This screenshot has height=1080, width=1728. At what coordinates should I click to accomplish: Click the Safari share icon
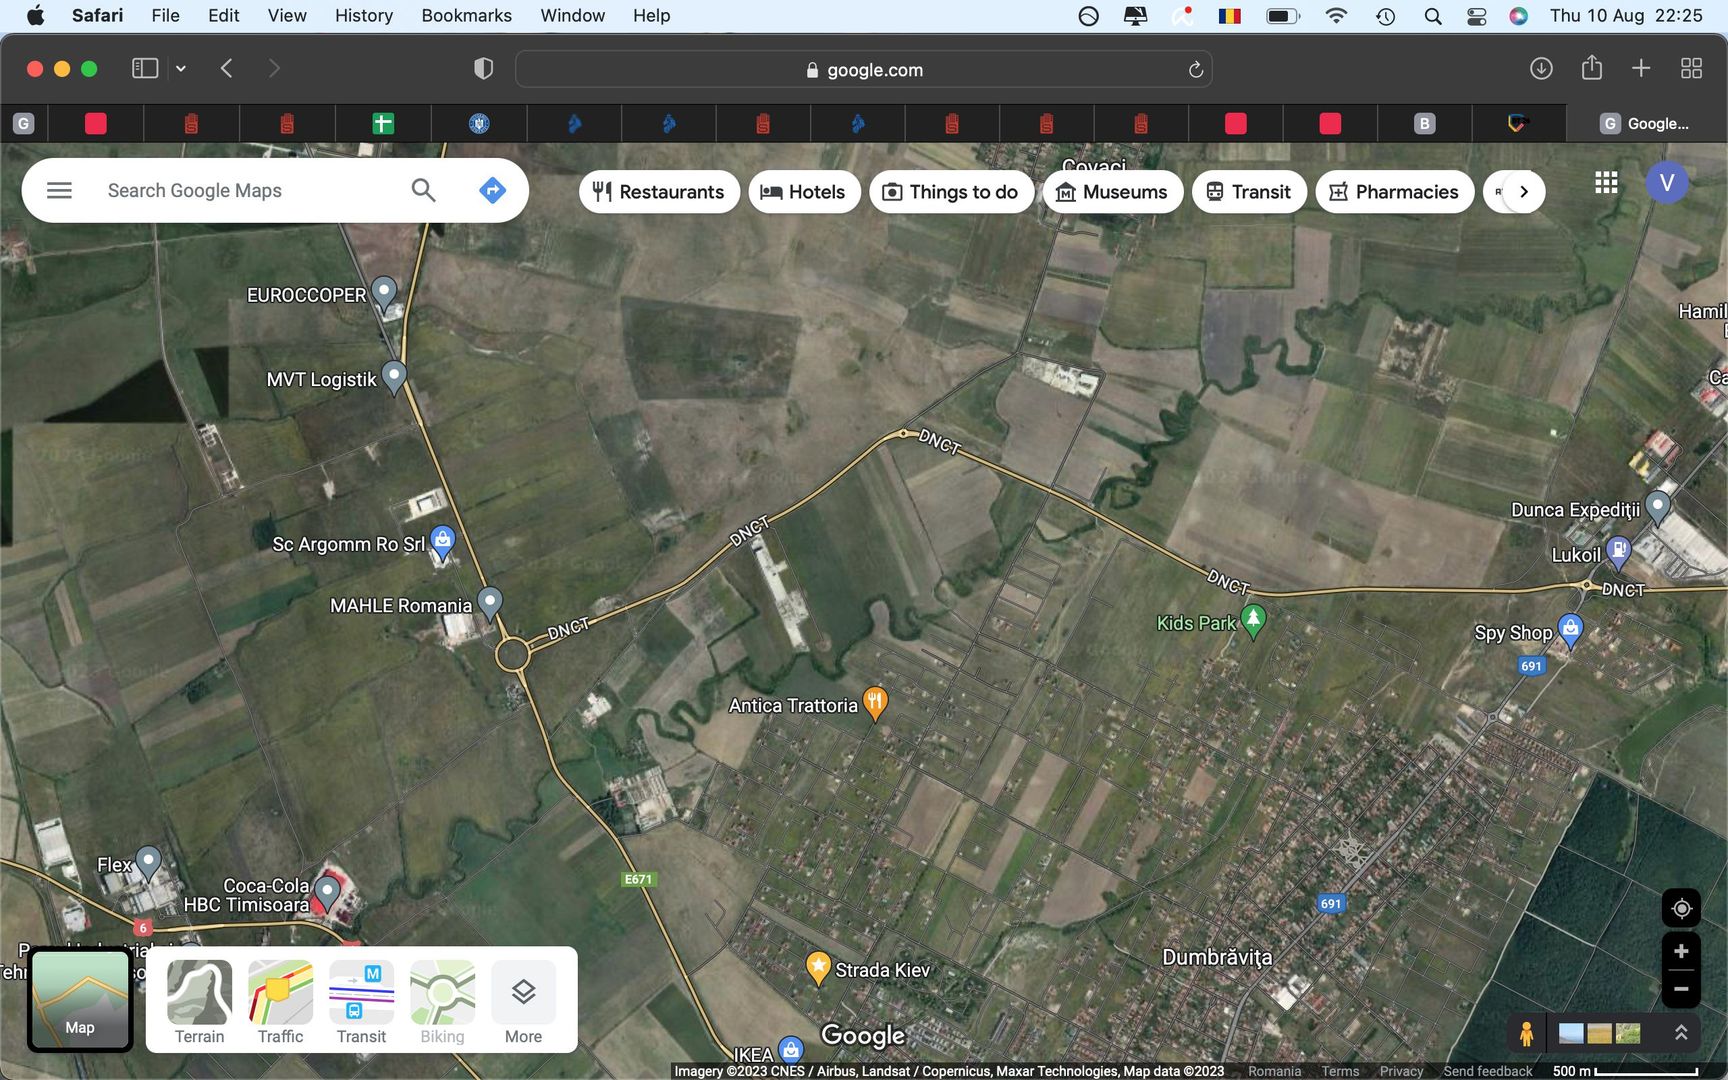pyautogui.click(x=1592, y=68)
